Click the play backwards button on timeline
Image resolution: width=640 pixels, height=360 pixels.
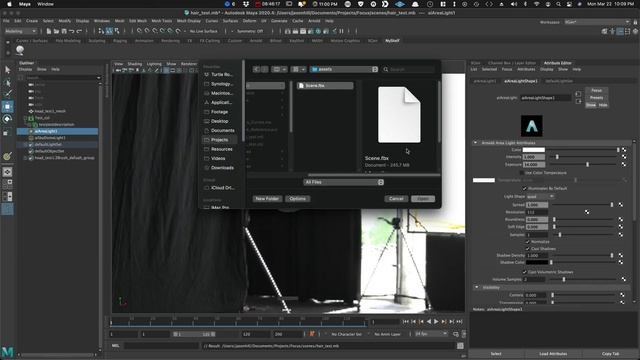tap(429, 322)
